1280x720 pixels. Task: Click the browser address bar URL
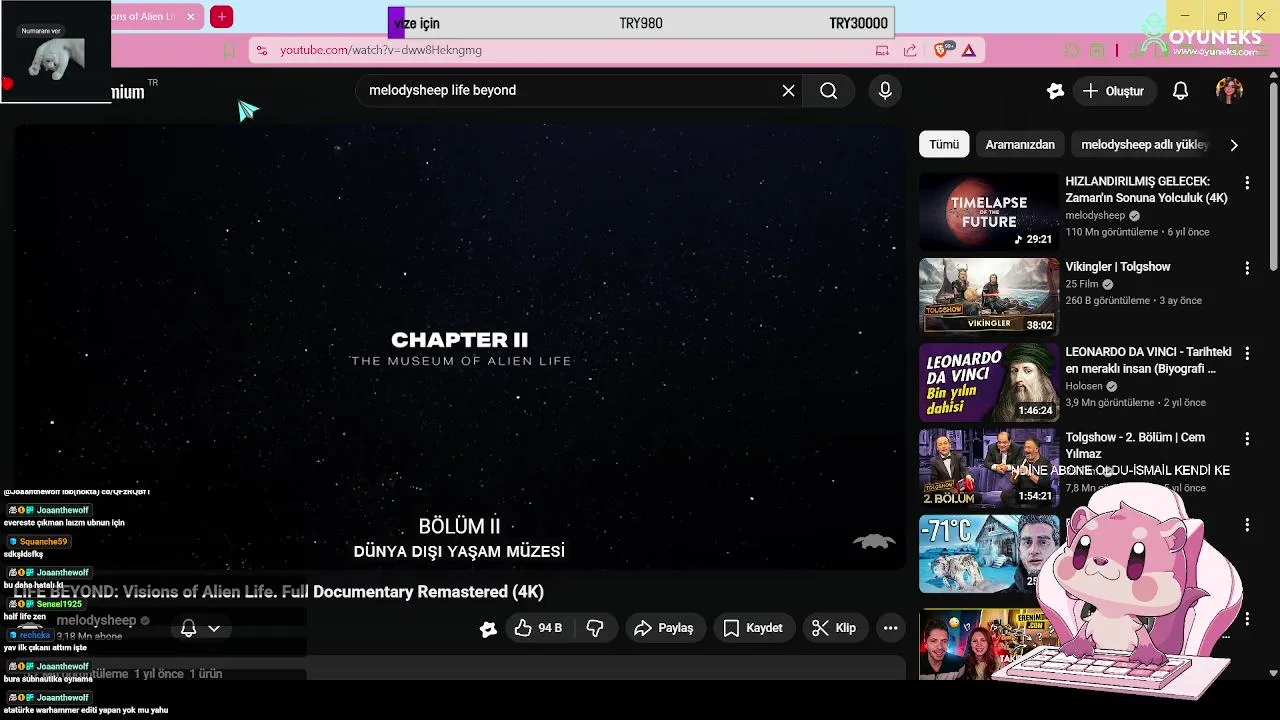coord(381,50)
